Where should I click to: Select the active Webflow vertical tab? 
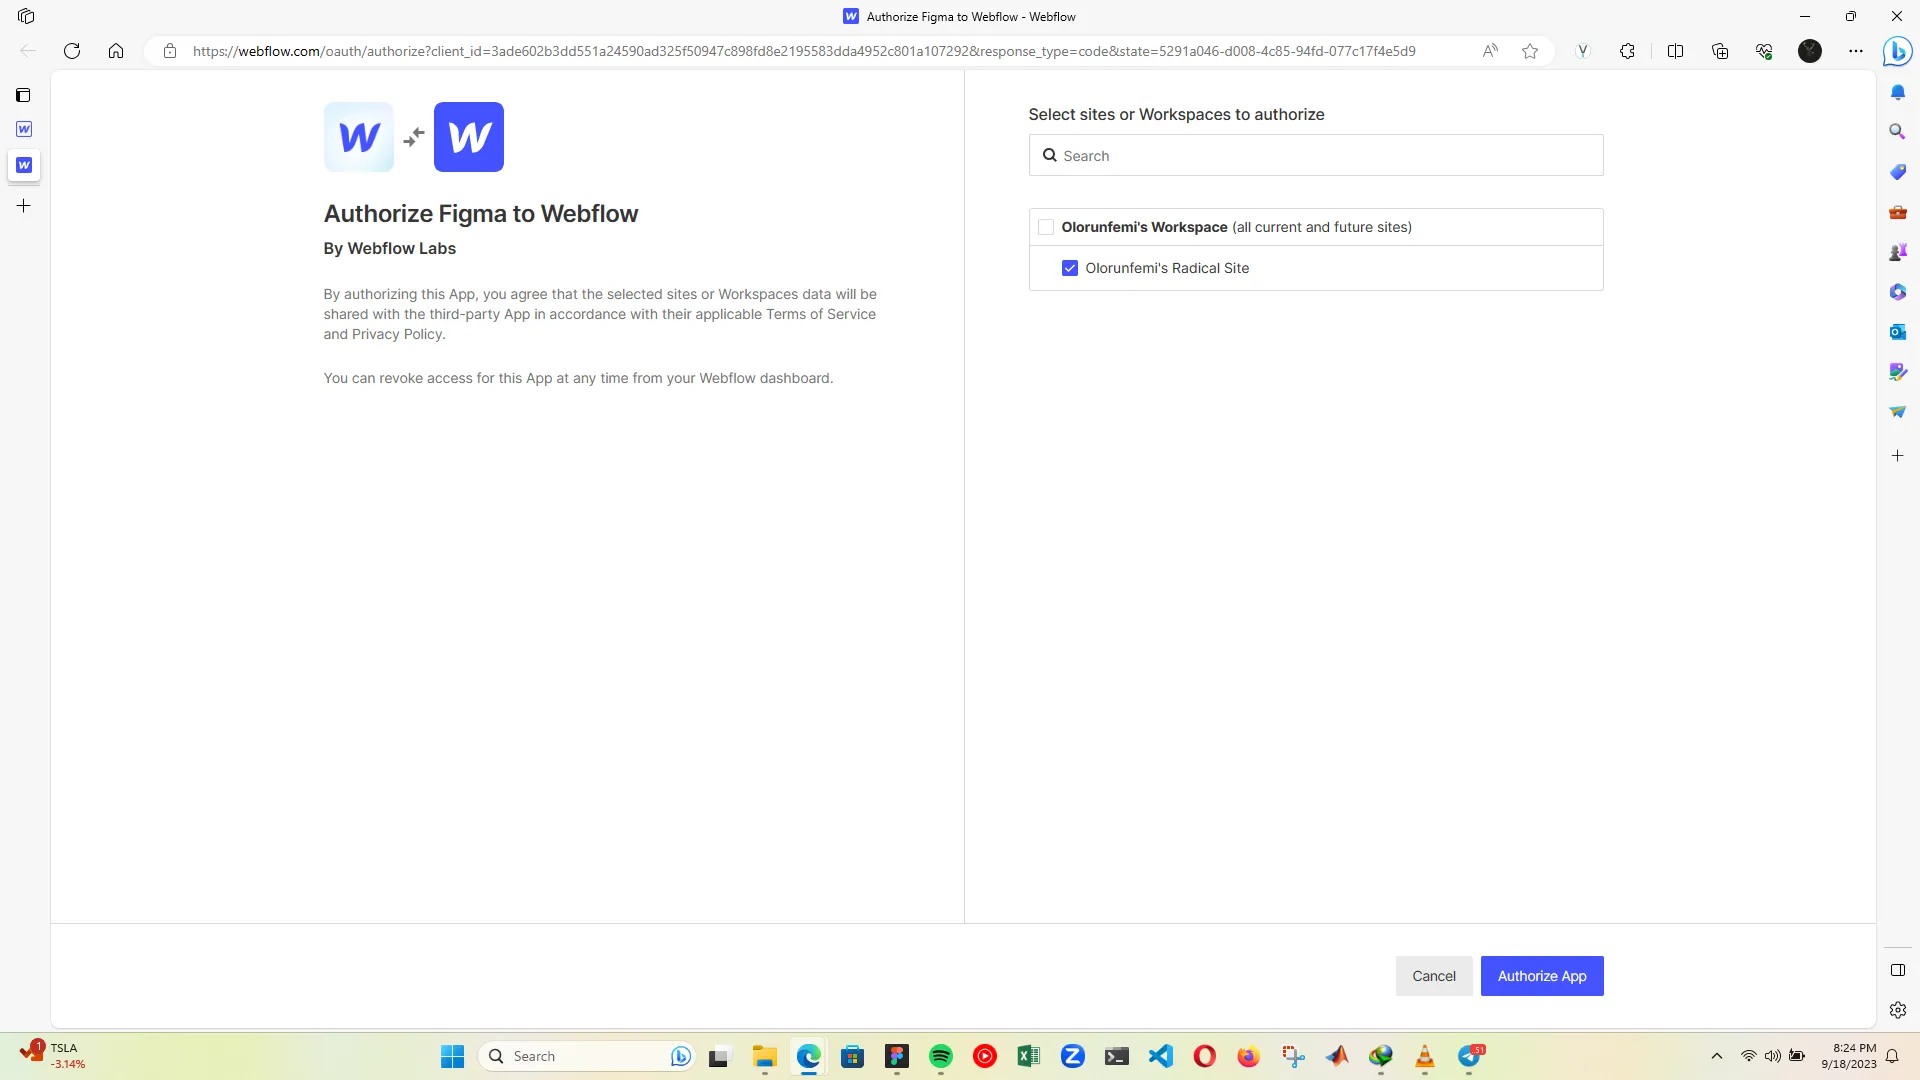[x=24, y=165]
